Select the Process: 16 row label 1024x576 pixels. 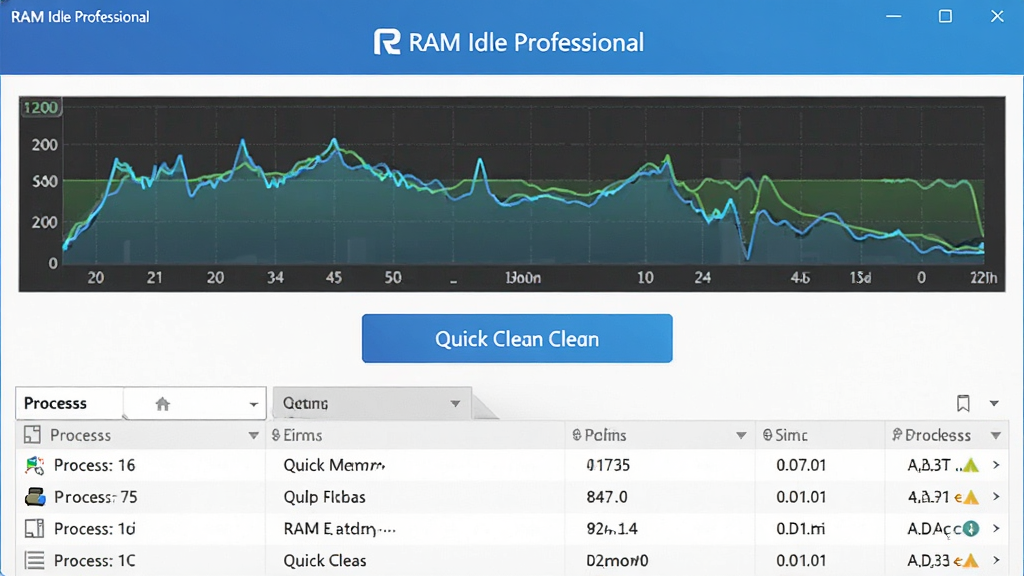point(94,465)
